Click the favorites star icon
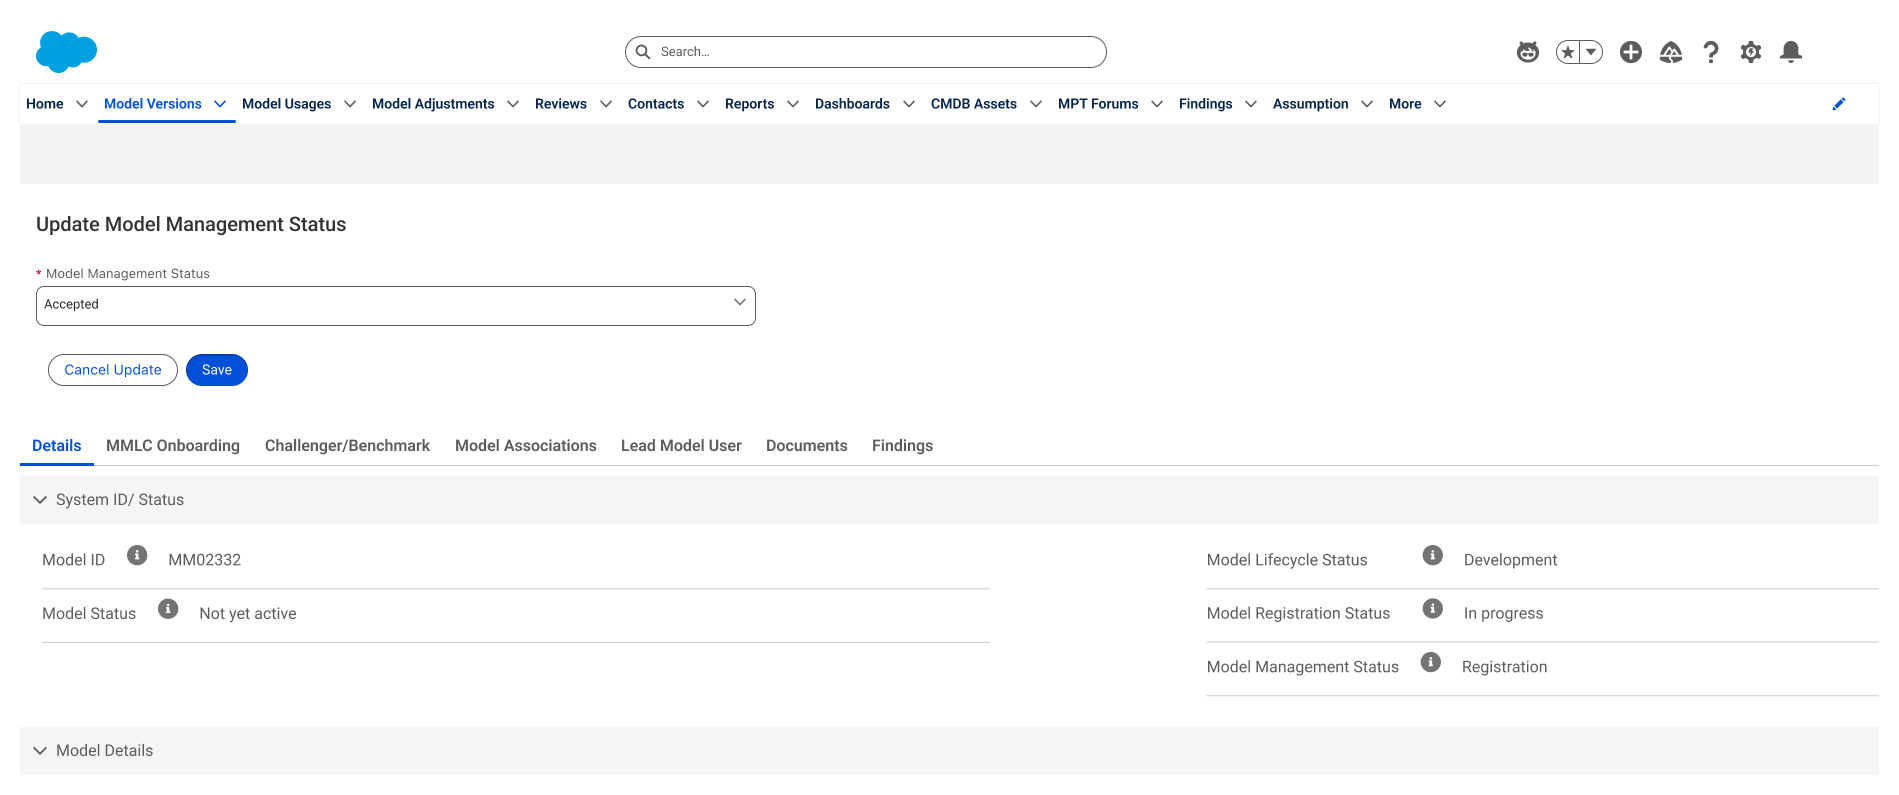The height and width of the screenshot is (795, 1899). click(1567, 52)
